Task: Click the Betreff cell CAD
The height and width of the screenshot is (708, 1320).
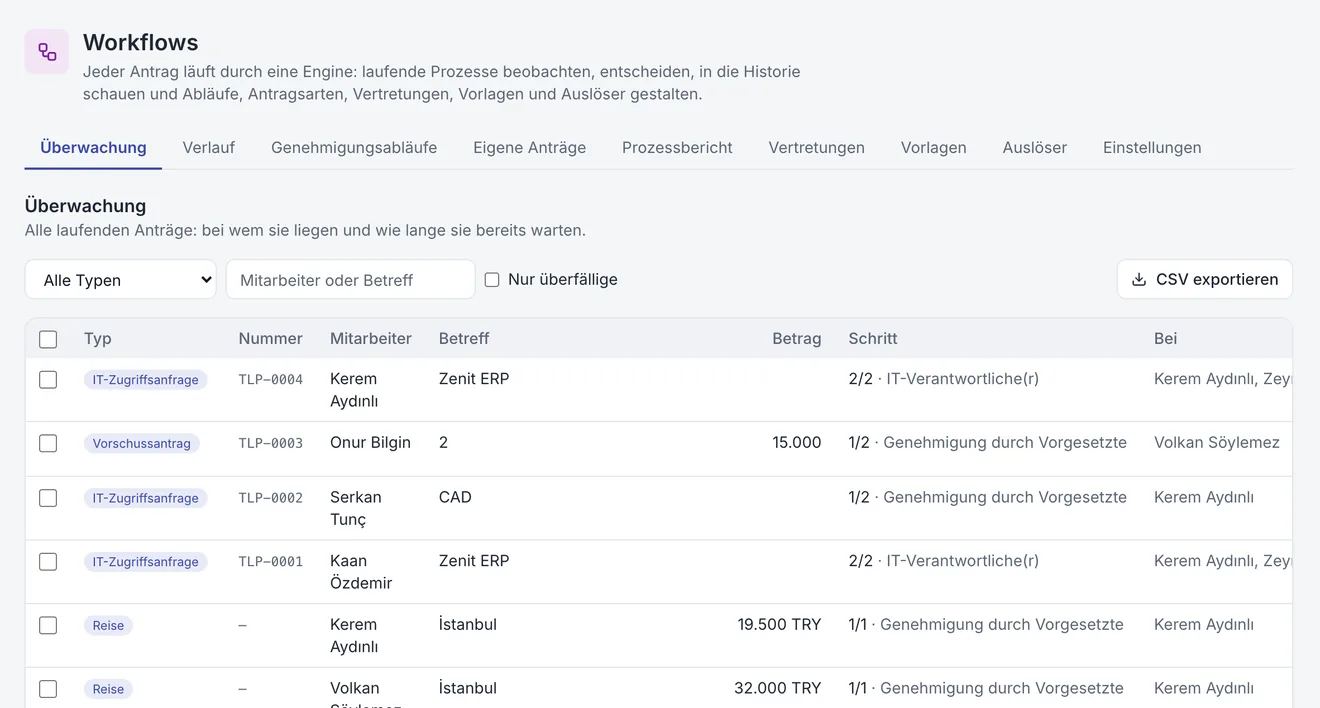Action: (455, 497)
